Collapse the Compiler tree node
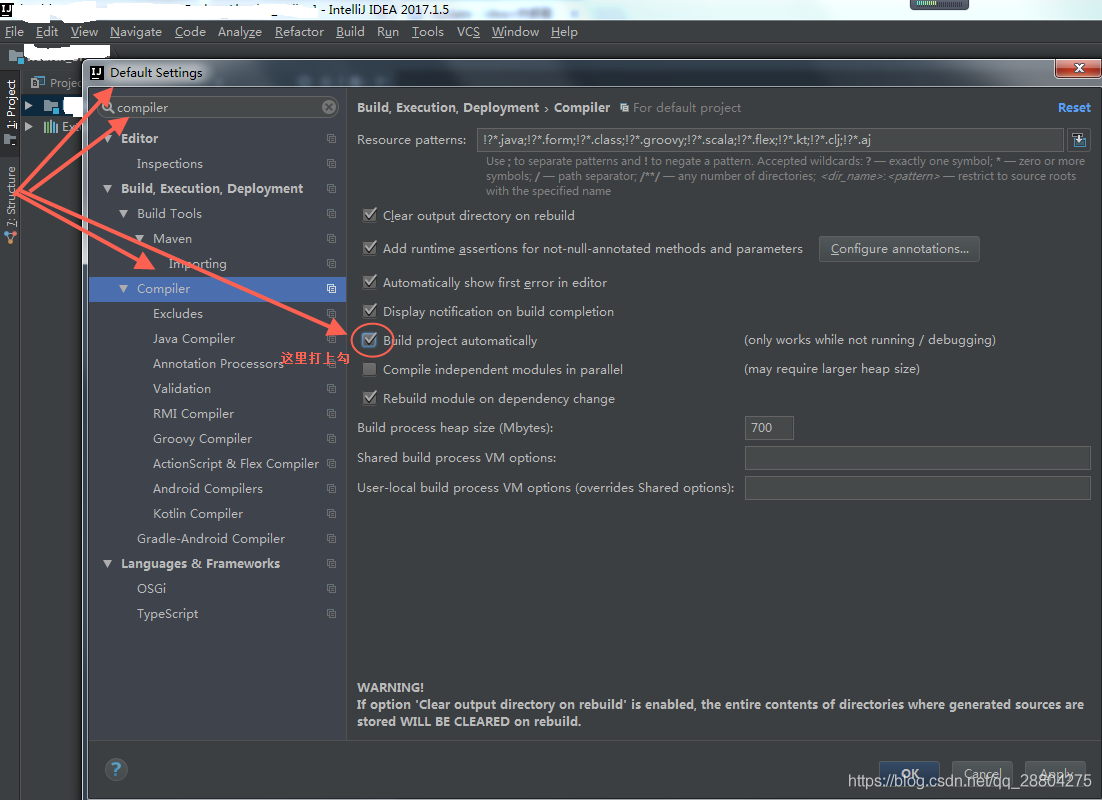The width and height of the screenshot is (1102, 800). point(124,289)
